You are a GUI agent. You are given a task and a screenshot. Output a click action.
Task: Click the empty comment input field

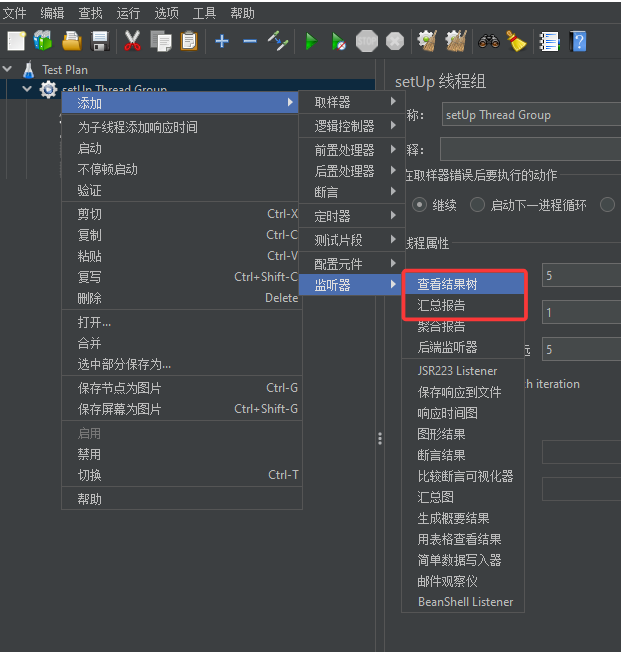(531, 149)
